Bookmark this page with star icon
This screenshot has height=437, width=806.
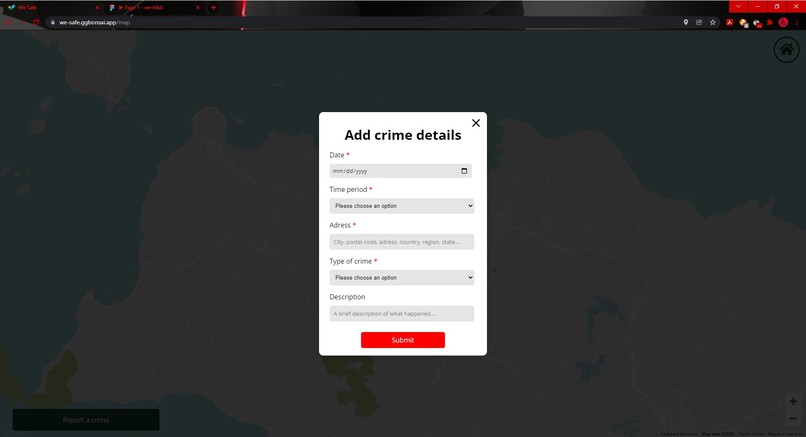click(x=712, y=22)
